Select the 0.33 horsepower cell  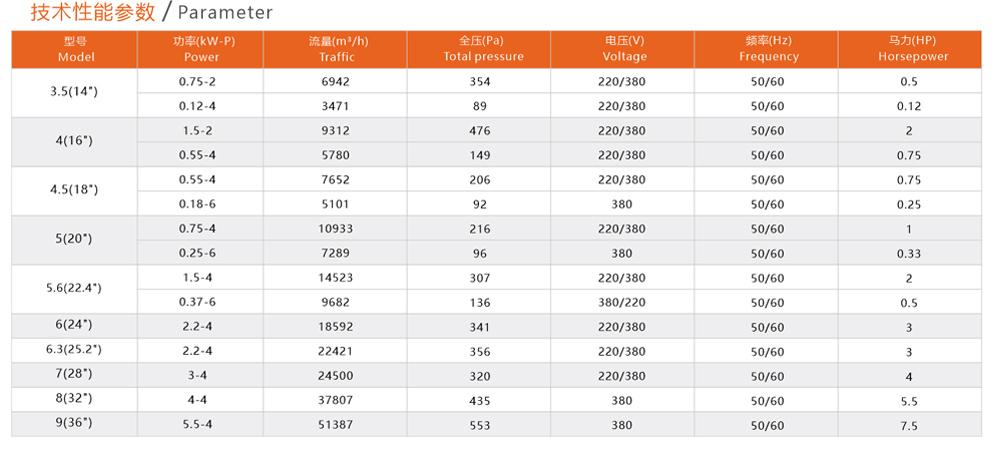click(x=909, y=253)
